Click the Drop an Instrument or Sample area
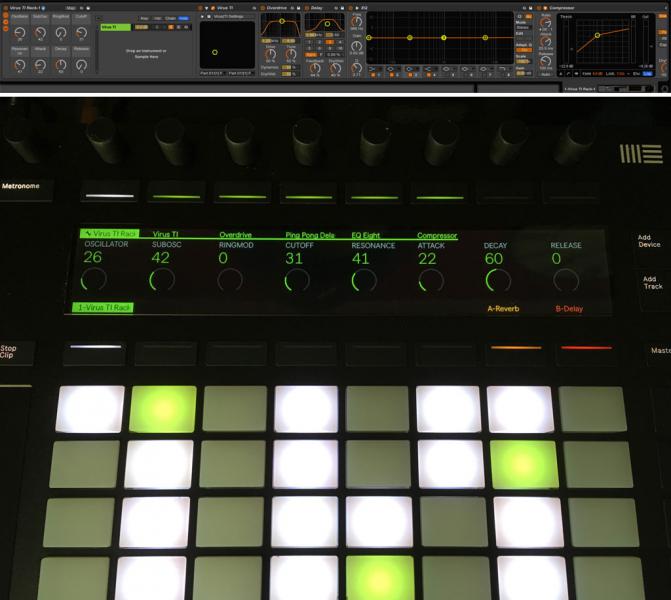Viewport: 671px width, 600px height. (x=146, y=53)
